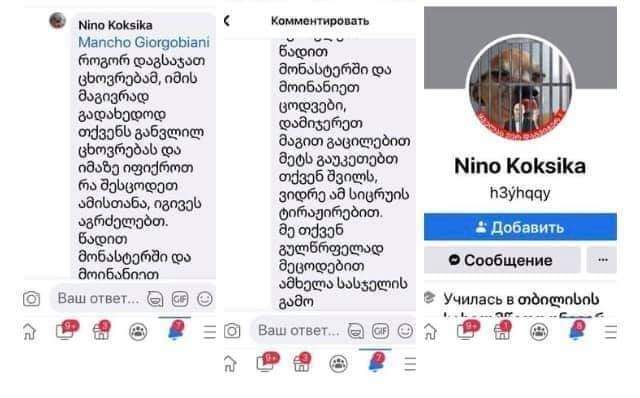Open Nino Koksika commenter name
The height and width of the screenshot is (398, 640).
point(116,25)
